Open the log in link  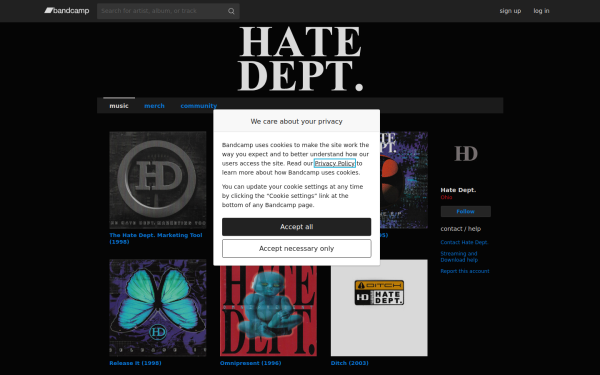(541, 11)
